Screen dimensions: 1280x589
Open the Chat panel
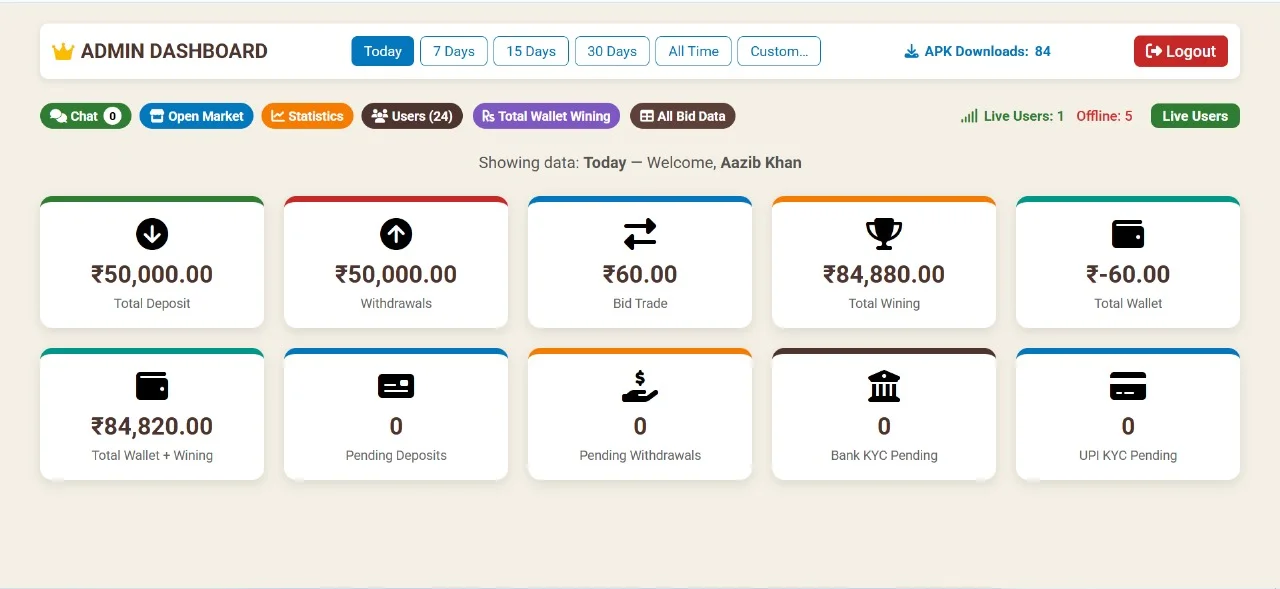pos(85,116)
